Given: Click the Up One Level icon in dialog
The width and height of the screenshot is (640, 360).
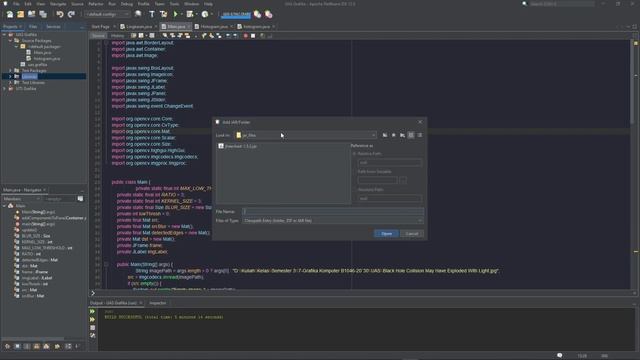Looking at the screenshot, I should click(385, 135).
